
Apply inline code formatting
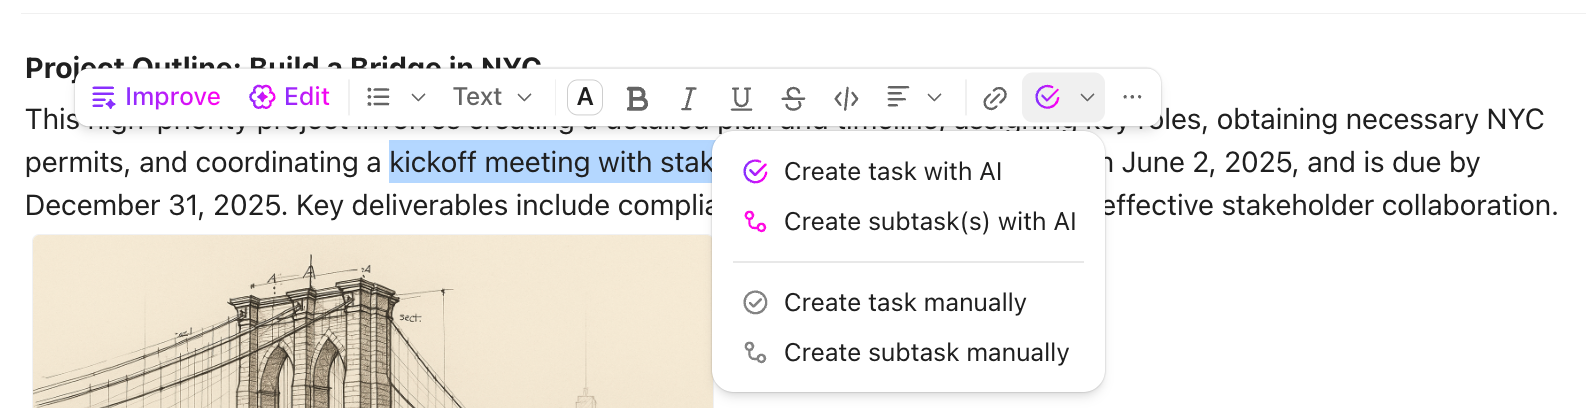pos(846,98)
